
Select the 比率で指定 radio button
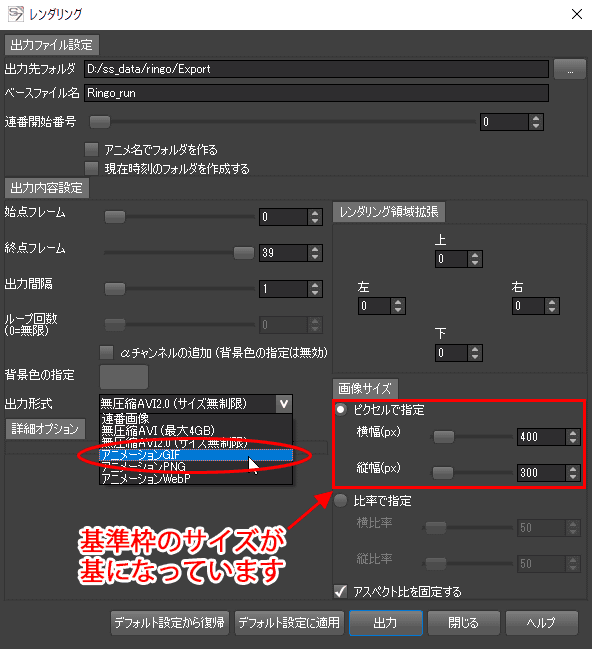341,501
